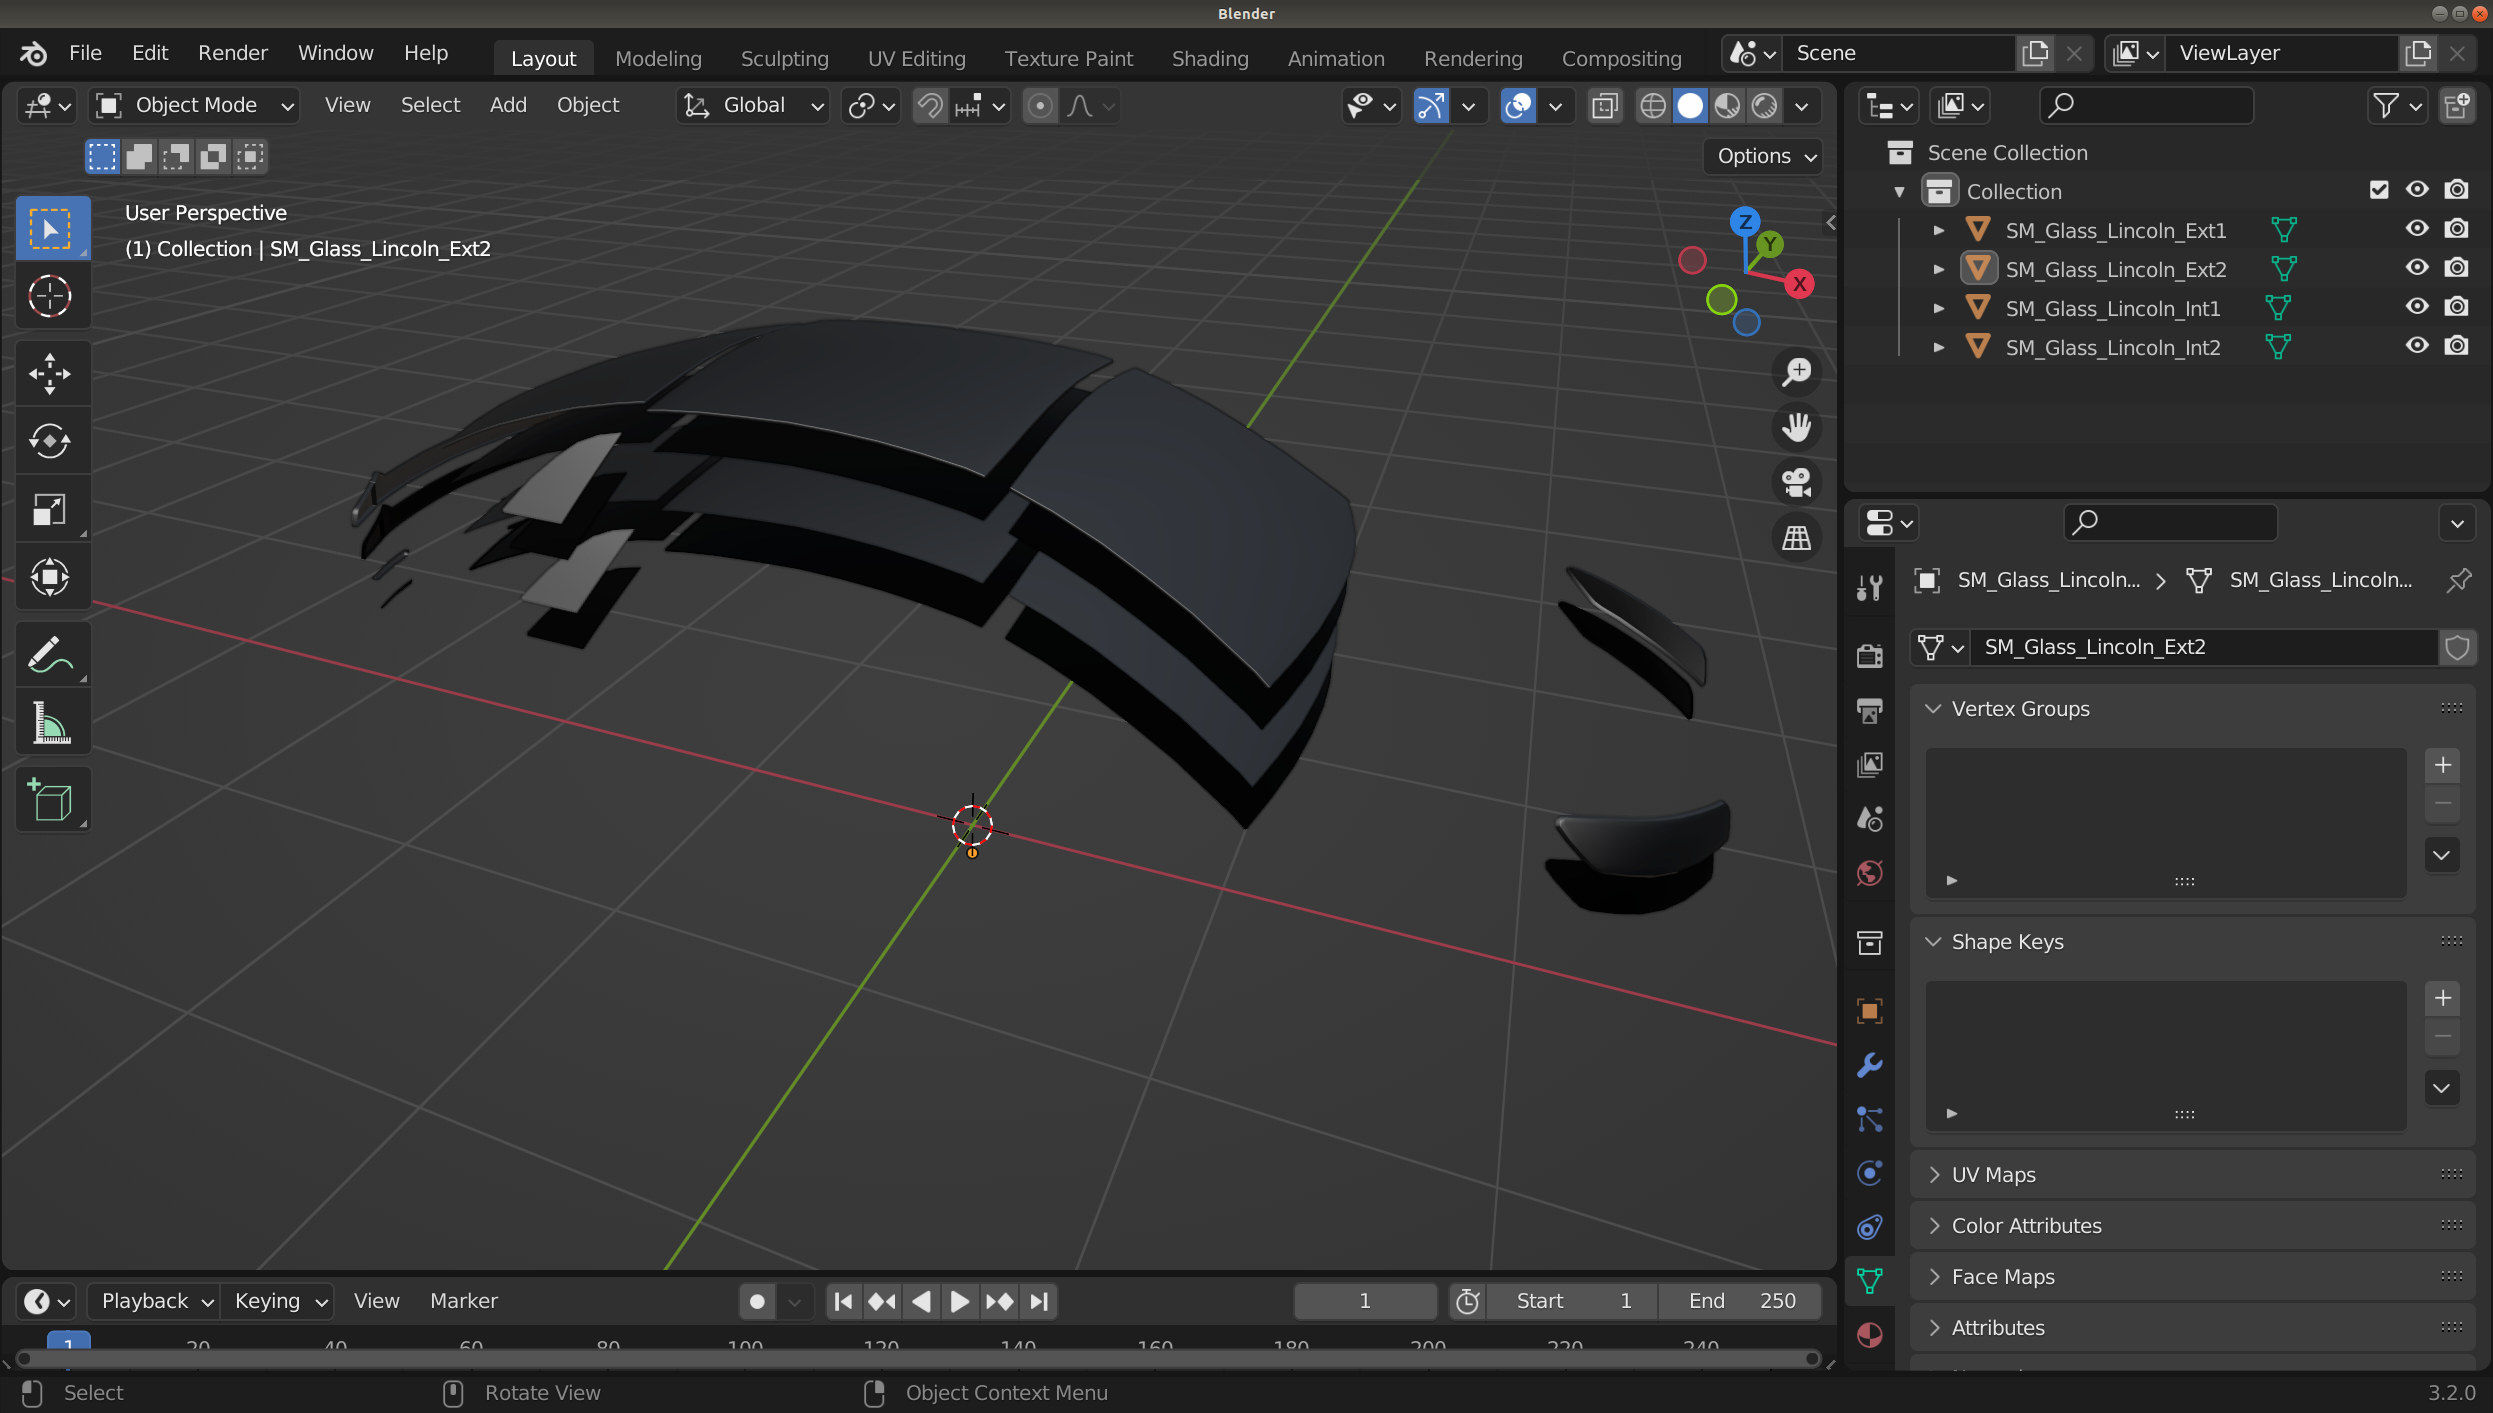Open the Object dropdown menu

(x=587, y=104)
